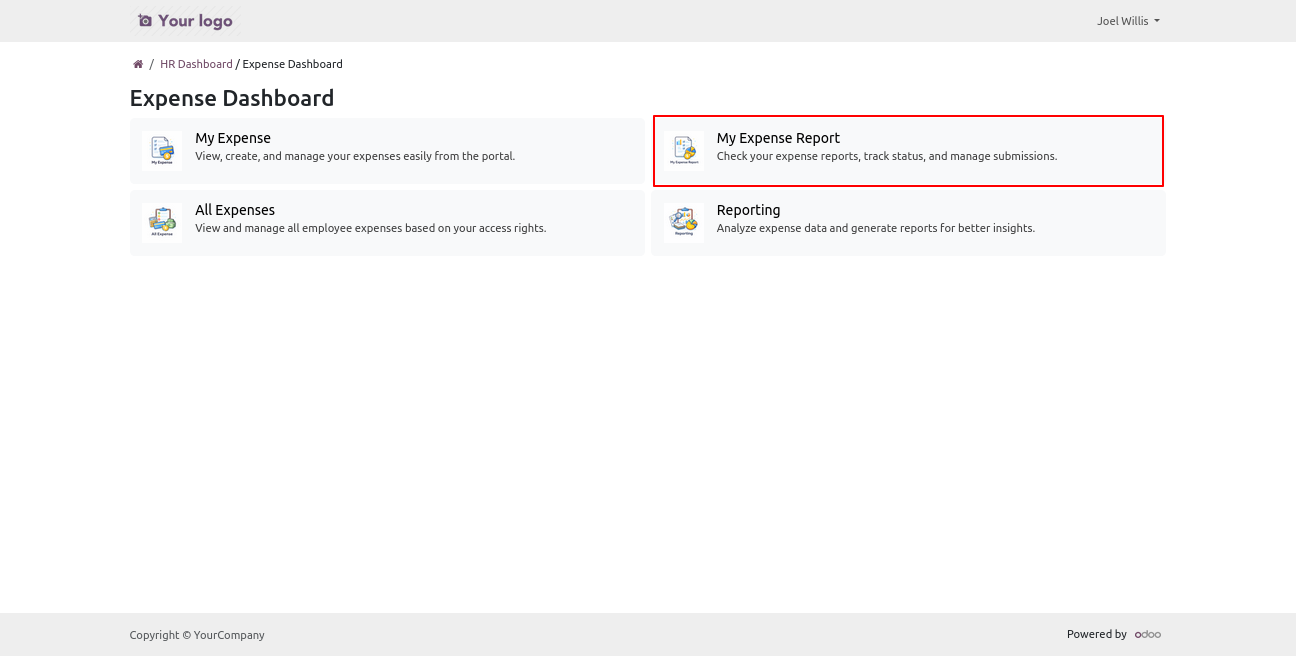The image size is (1296, 656).
Task: Open the Reporting title
Action: (748, 210)
